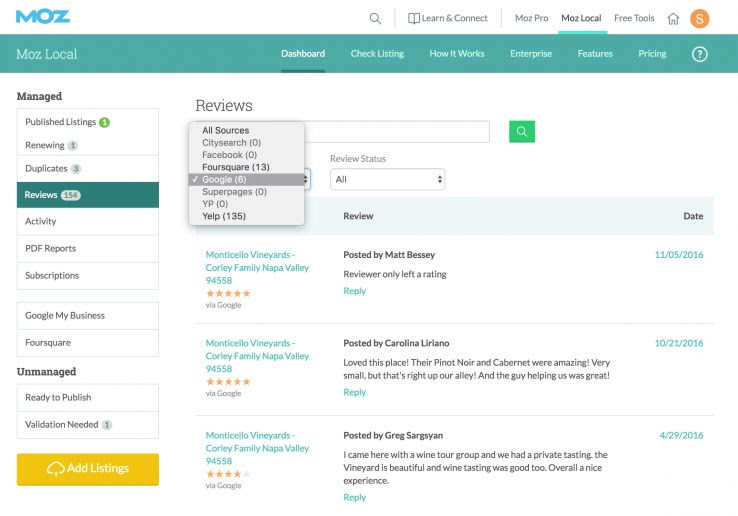Screen dimensions: 738x516
Task: Open the Check Listing tab
Action: [377, 54]
